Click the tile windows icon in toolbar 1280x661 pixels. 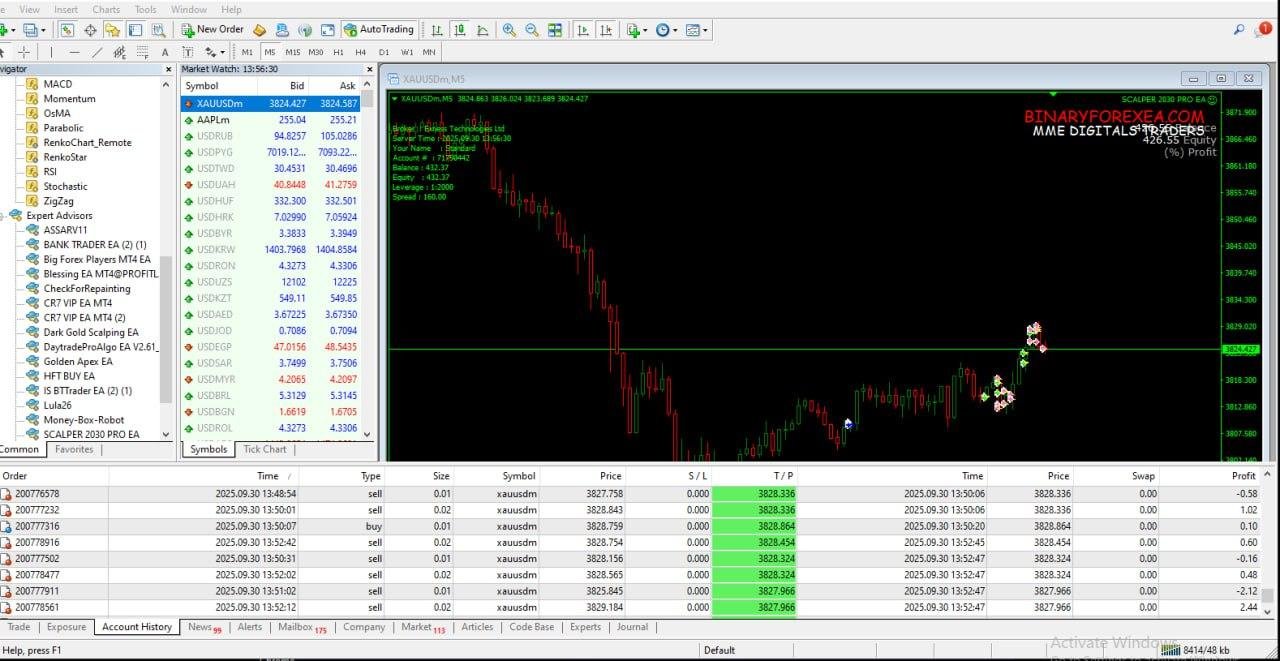click(555, 30)
